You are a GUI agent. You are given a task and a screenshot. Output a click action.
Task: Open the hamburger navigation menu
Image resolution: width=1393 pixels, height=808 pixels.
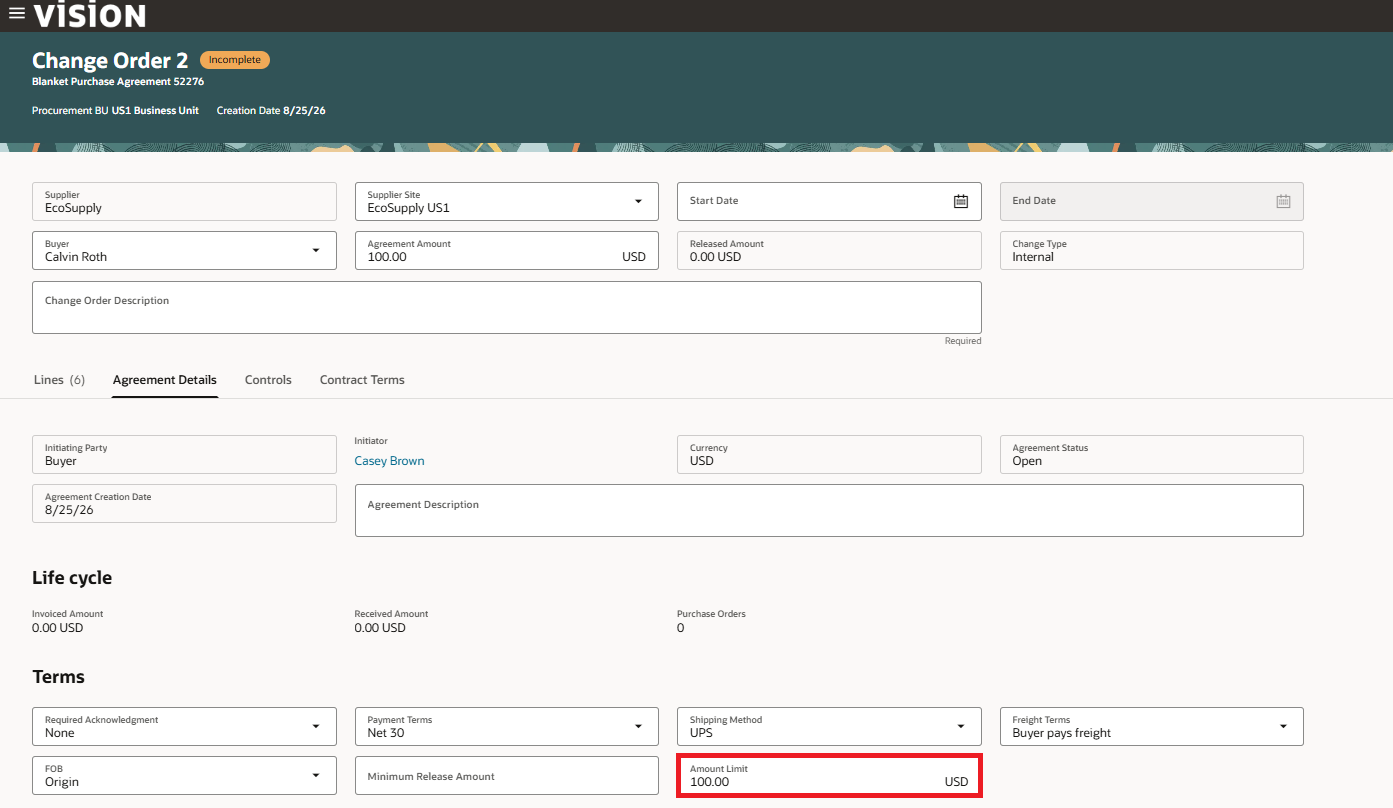[17, 14]
